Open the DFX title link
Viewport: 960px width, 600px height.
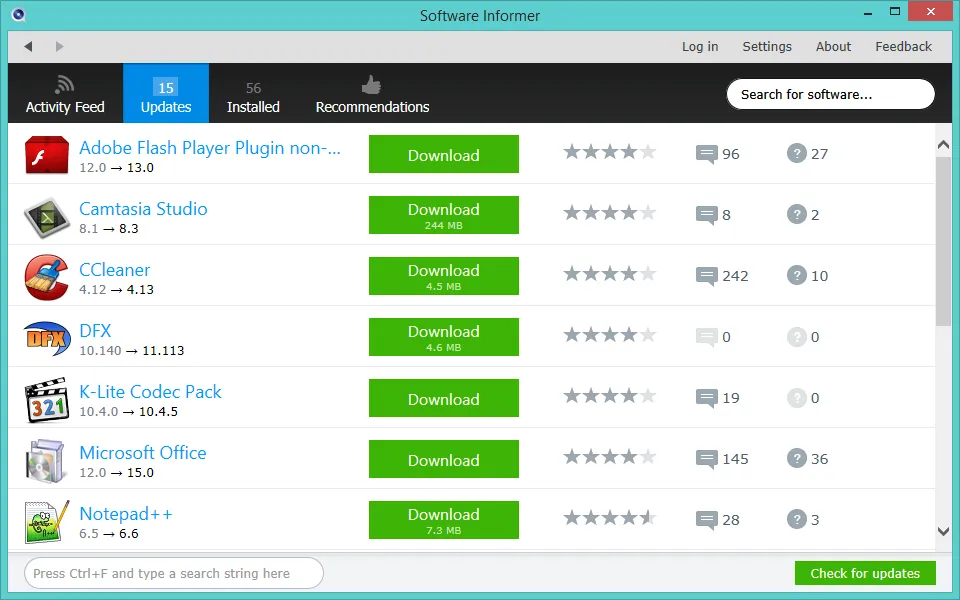tap(96, 331)
